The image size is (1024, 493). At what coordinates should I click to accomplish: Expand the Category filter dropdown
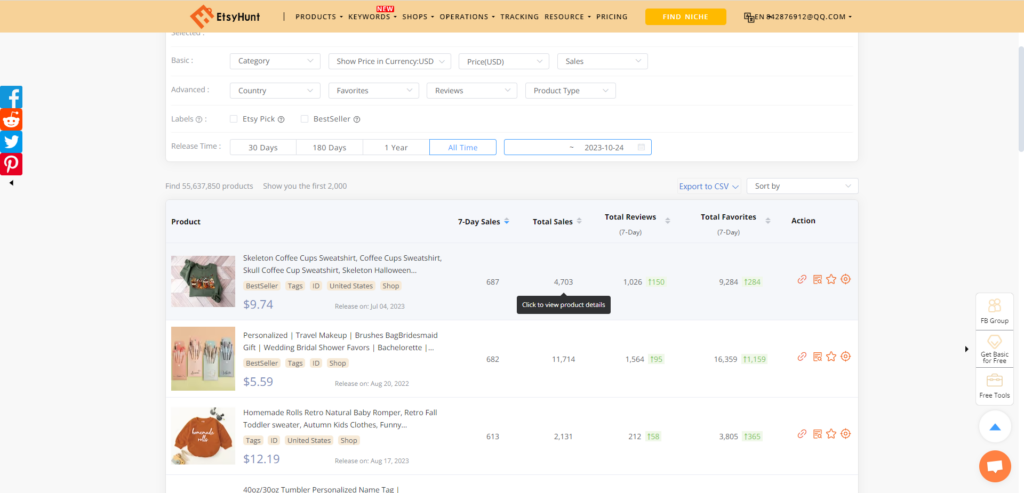coord(275,61)
